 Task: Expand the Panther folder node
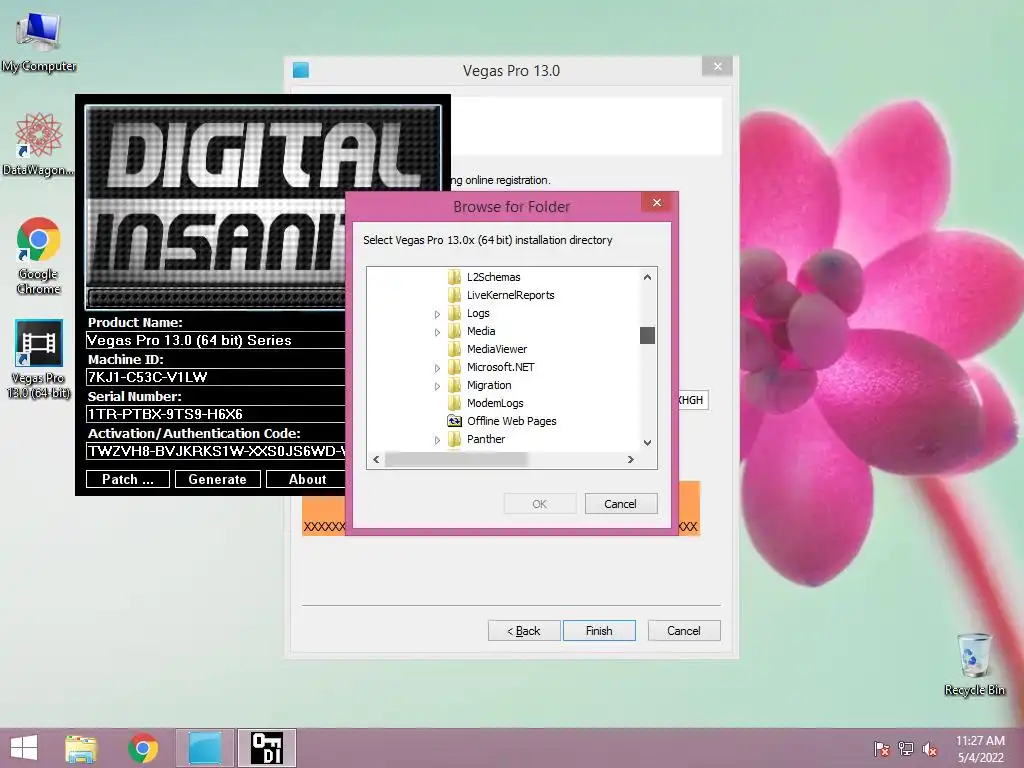tap(437, 440)
